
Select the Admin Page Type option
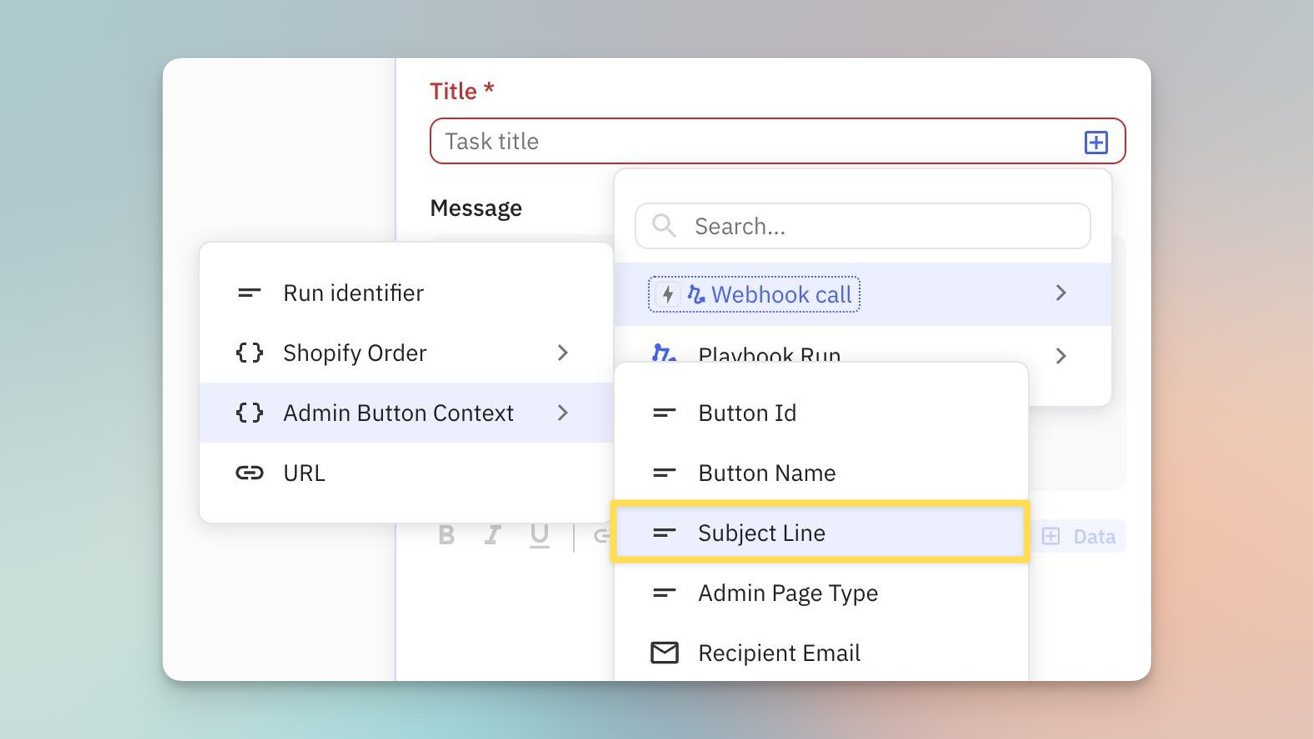(x=821, y=593)
